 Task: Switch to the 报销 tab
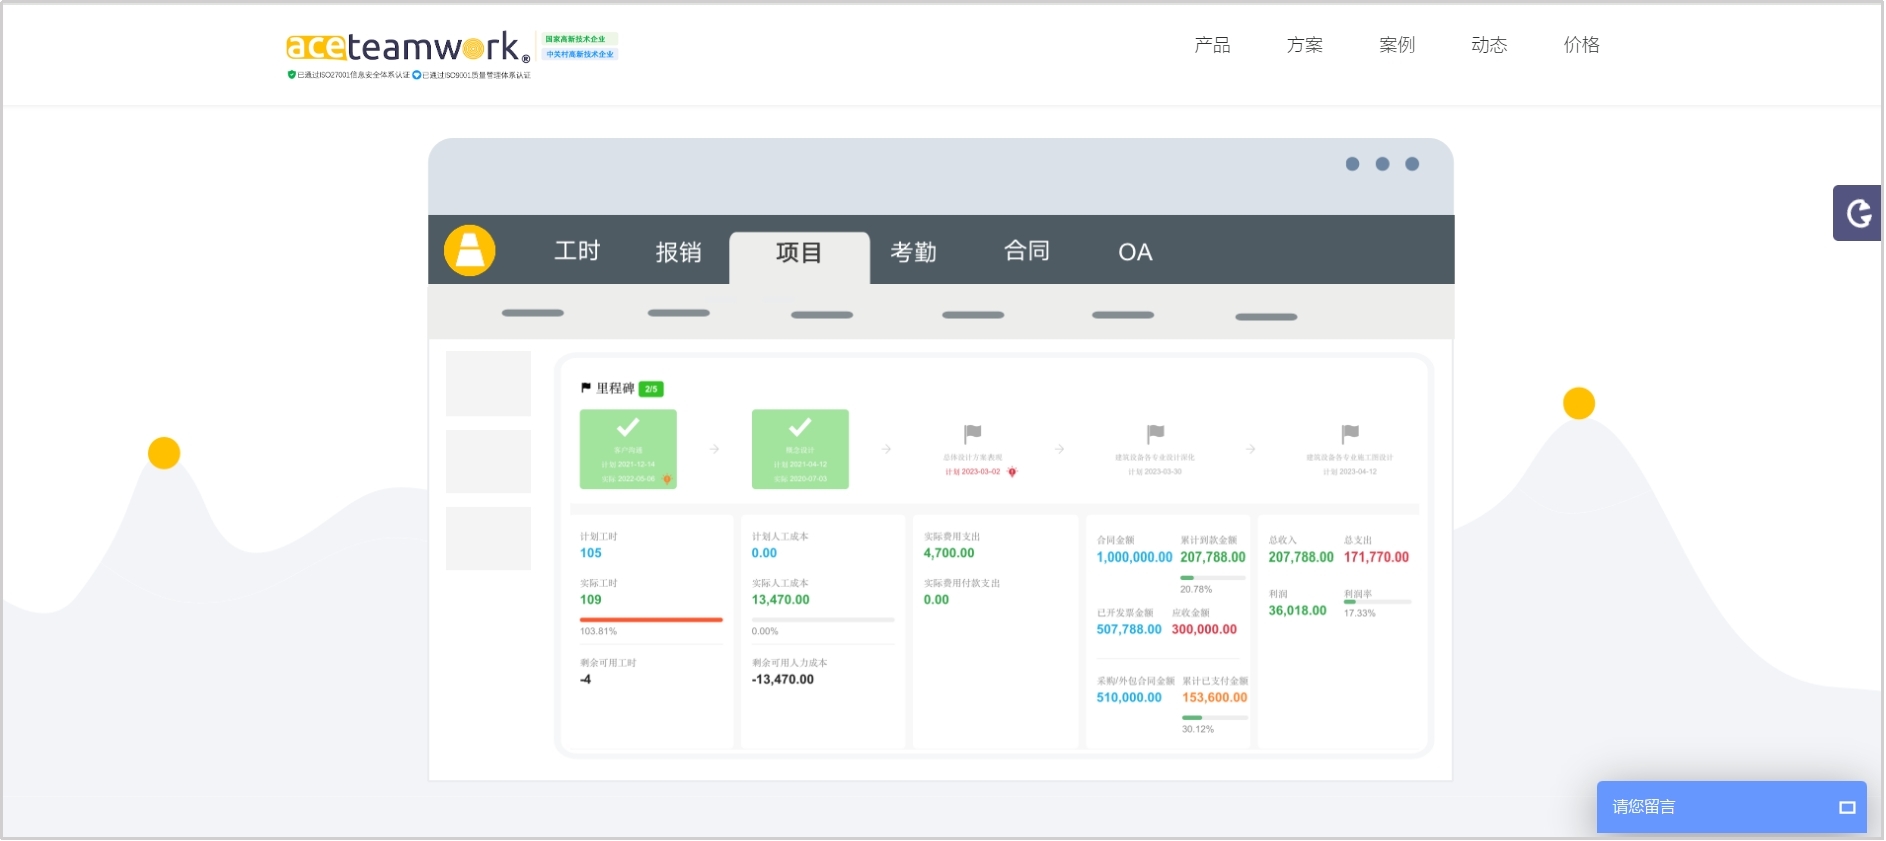678,252
